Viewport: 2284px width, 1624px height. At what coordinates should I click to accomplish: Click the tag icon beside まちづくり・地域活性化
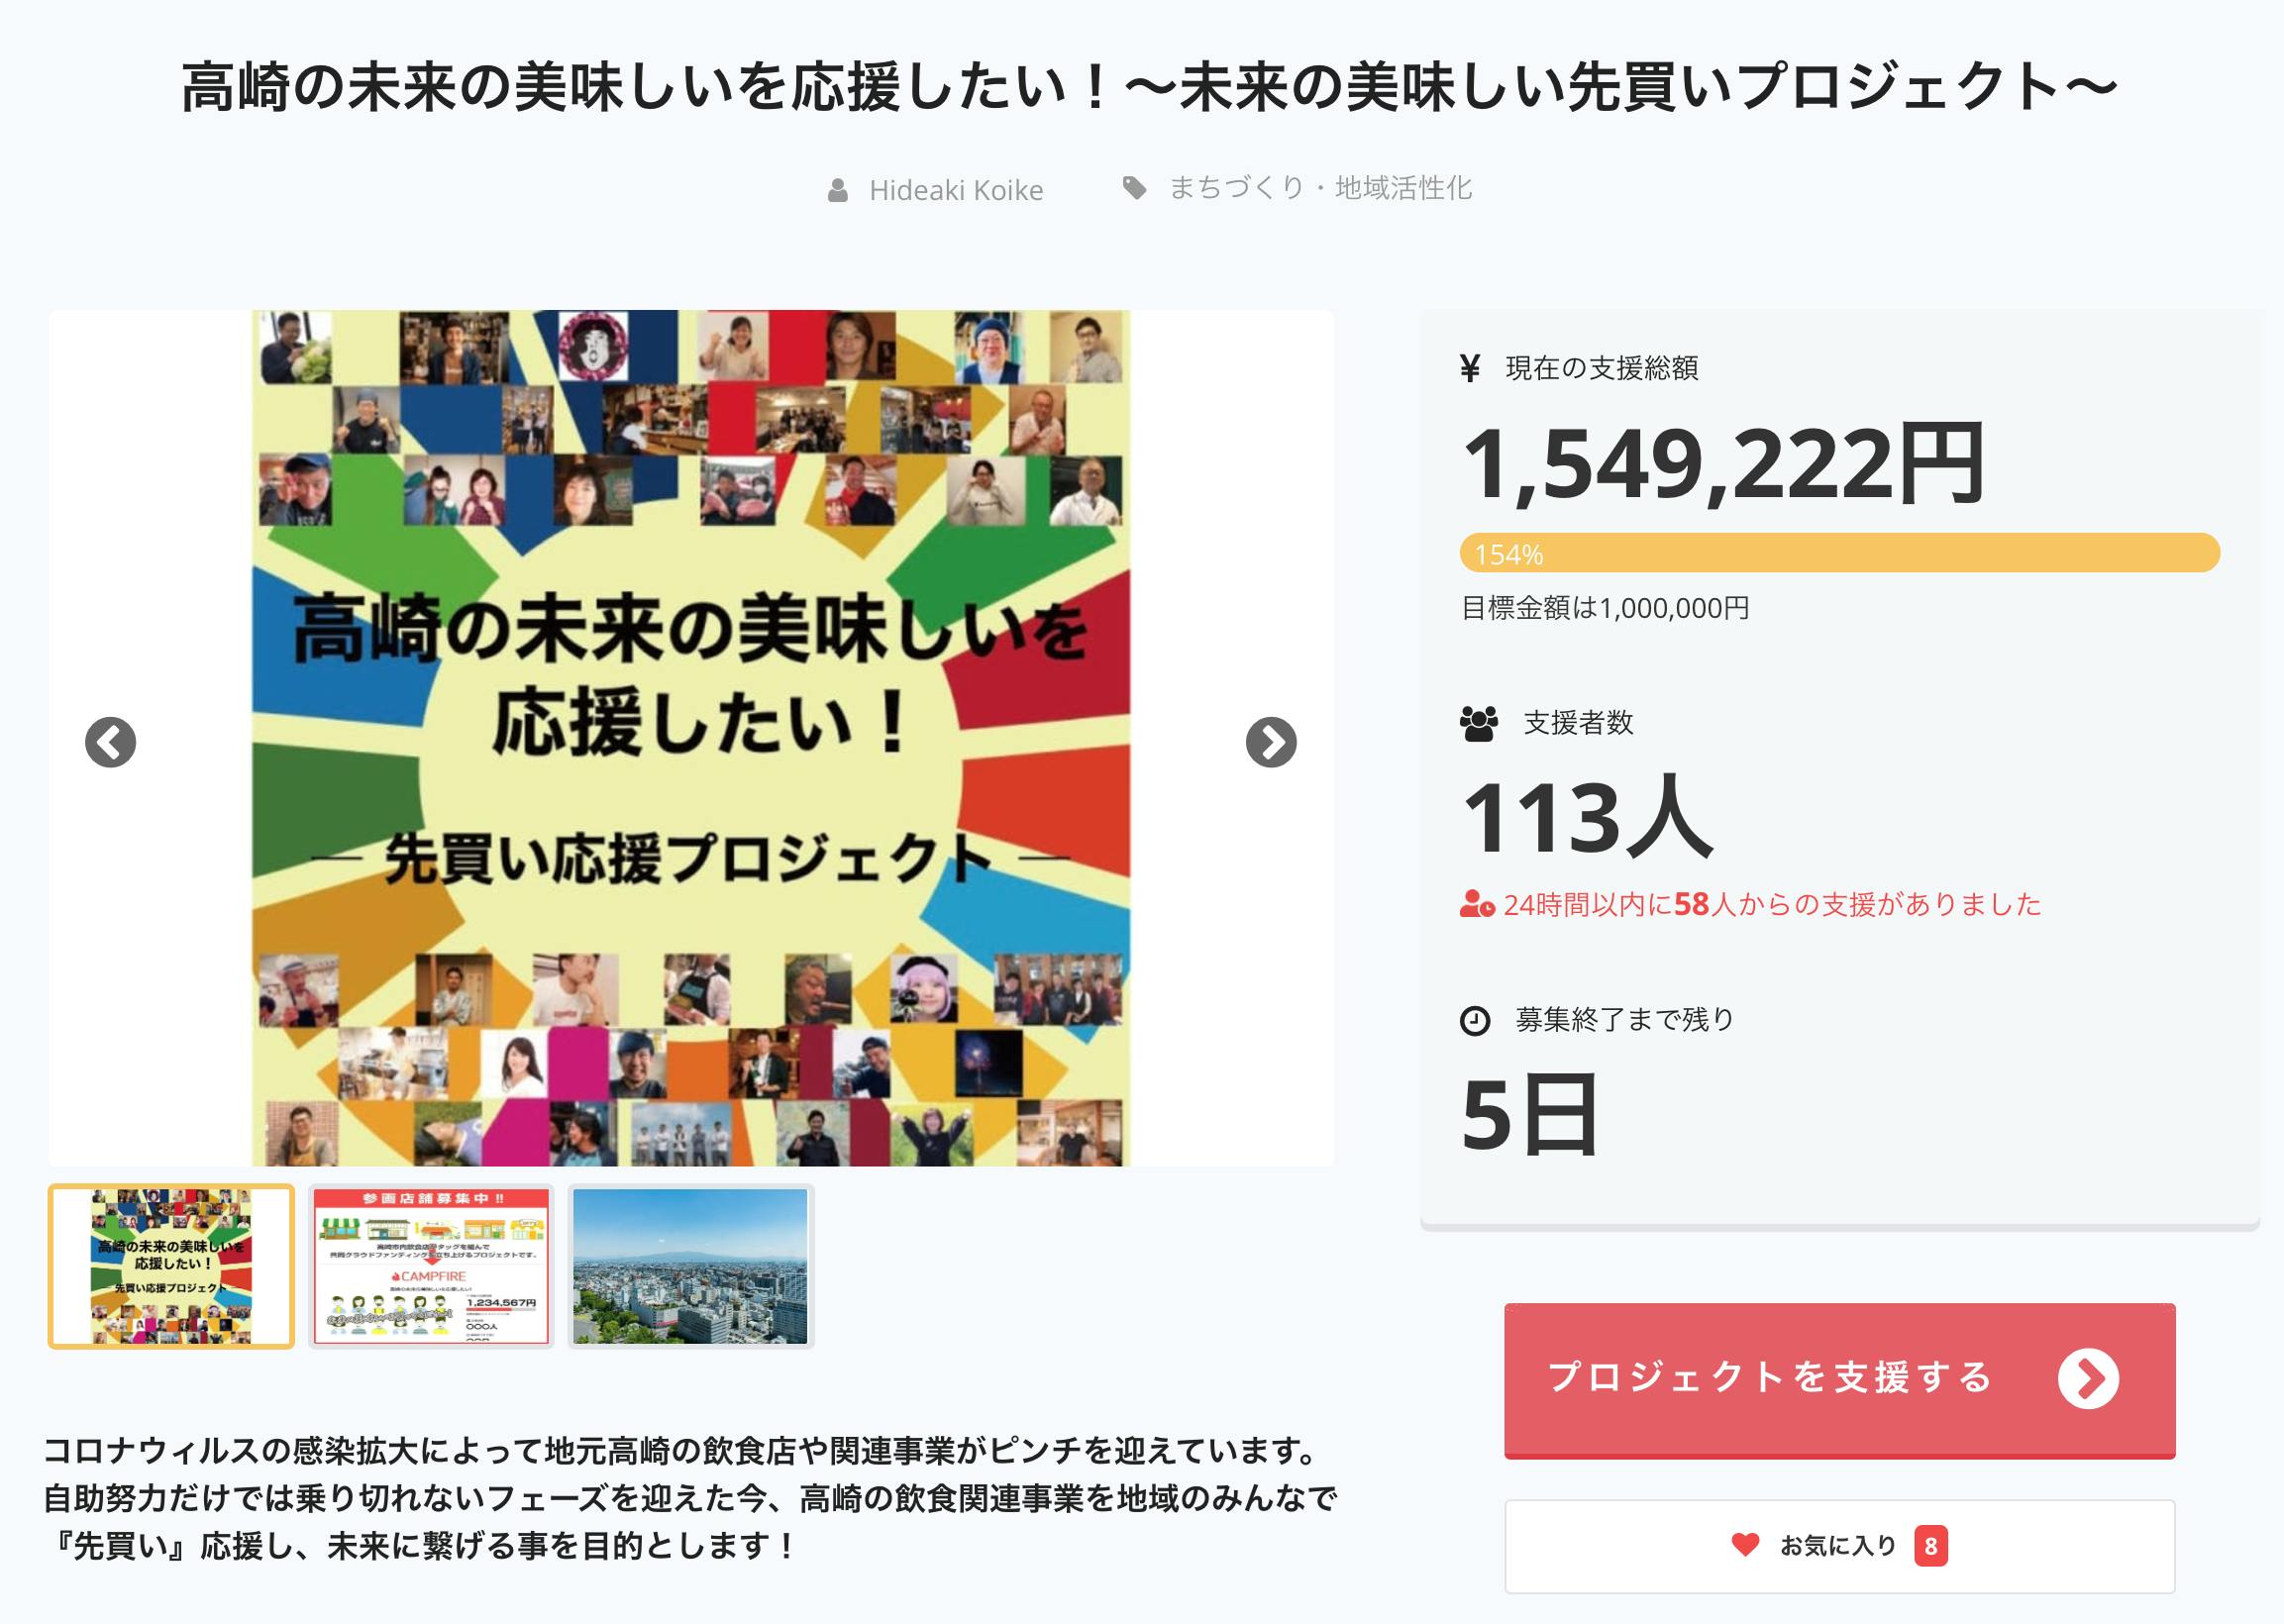(1134, 187)
